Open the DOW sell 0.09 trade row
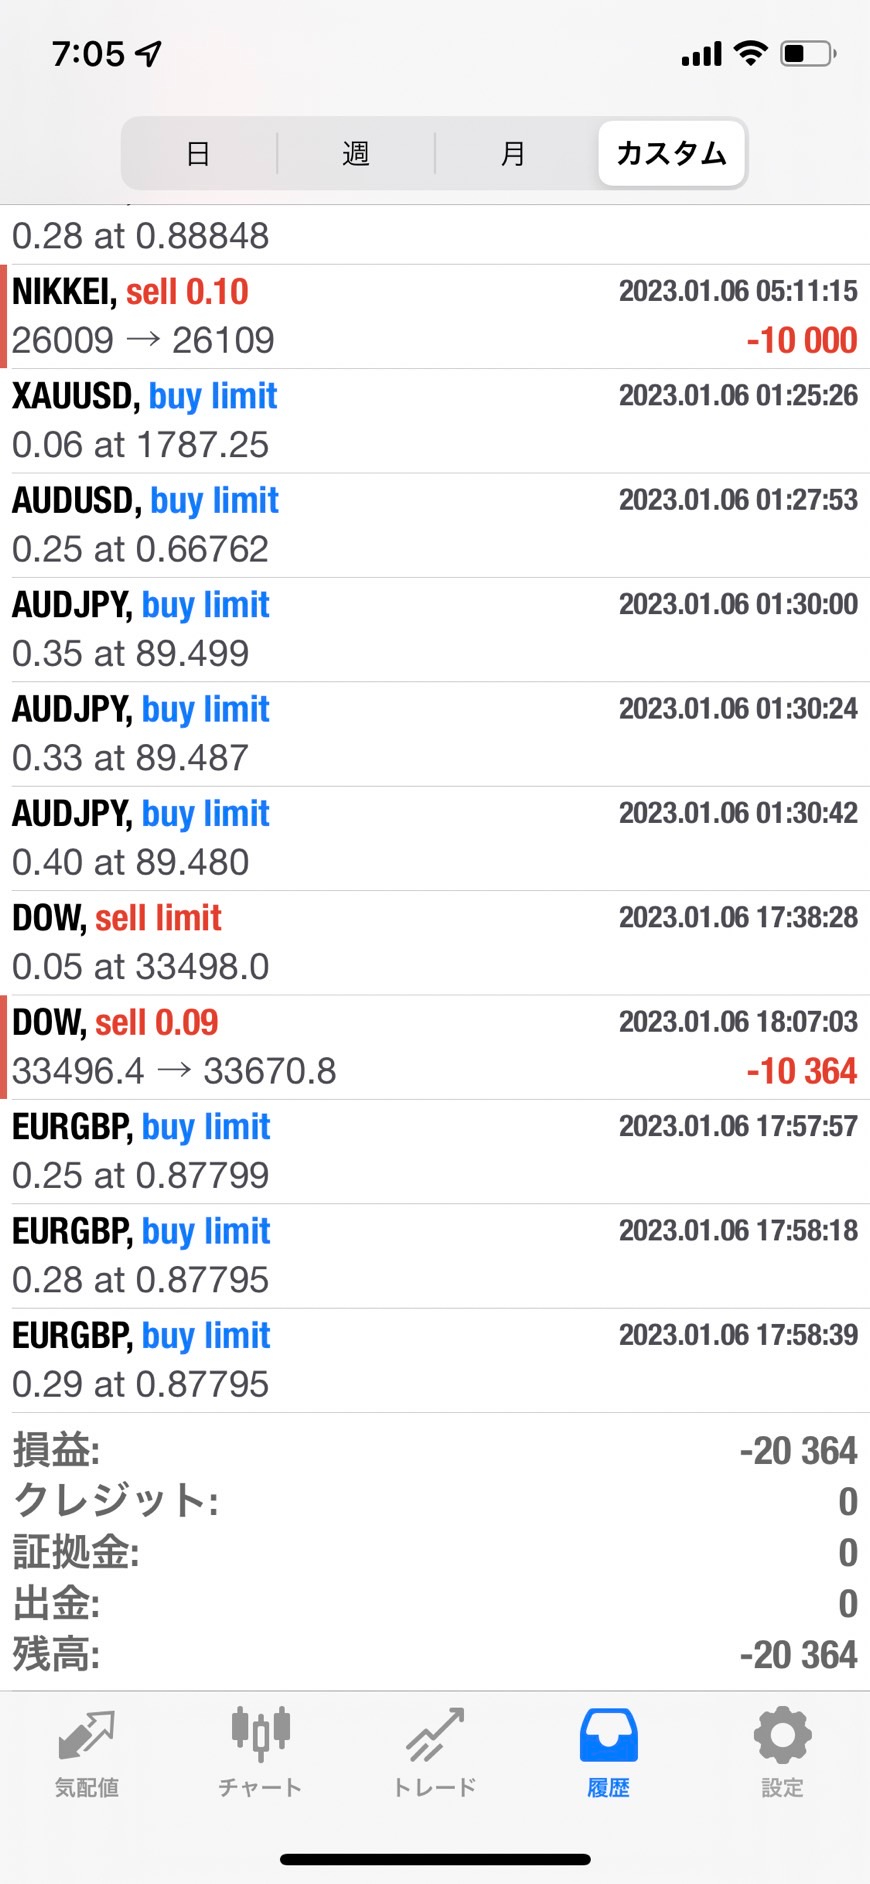The height and width of the screenshot is (1884, 870). 435,1047
